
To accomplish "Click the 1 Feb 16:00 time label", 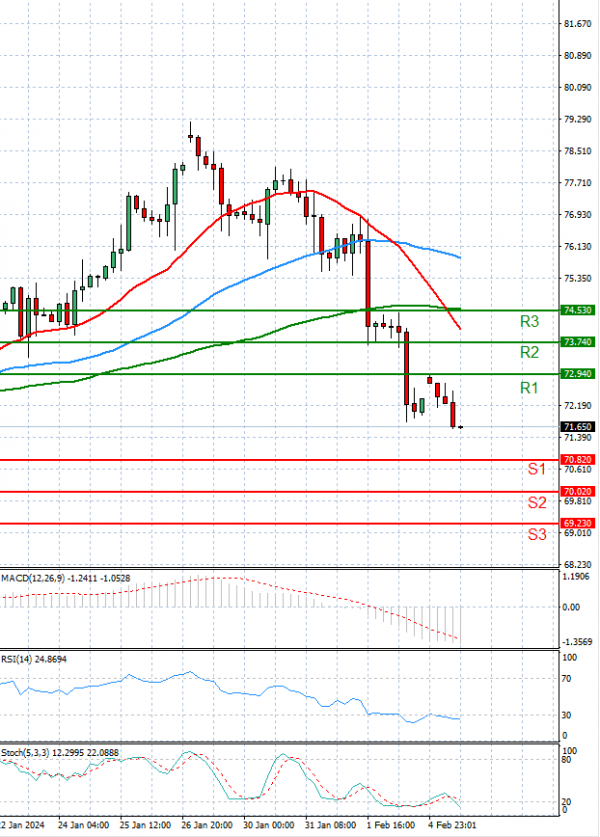I will [392, 827].
